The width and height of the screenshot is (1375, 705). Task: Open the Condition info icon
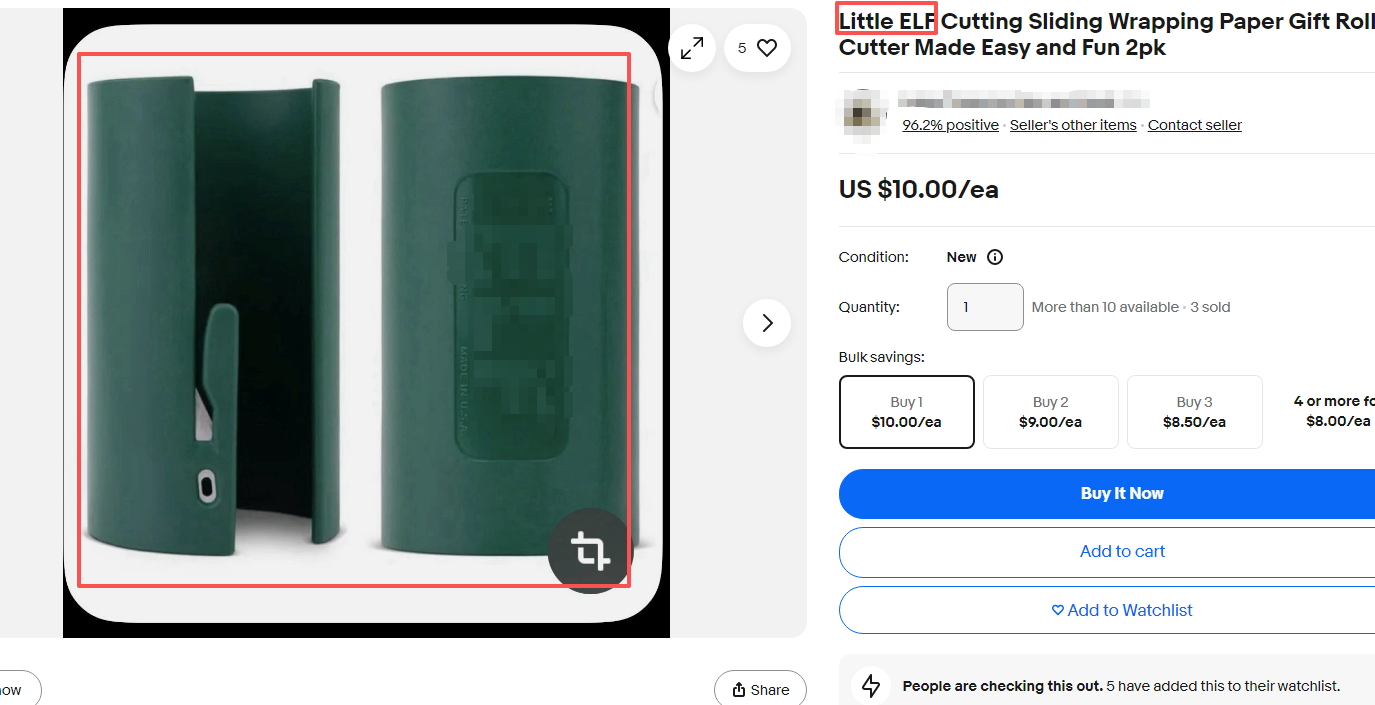tap(995, 257)
